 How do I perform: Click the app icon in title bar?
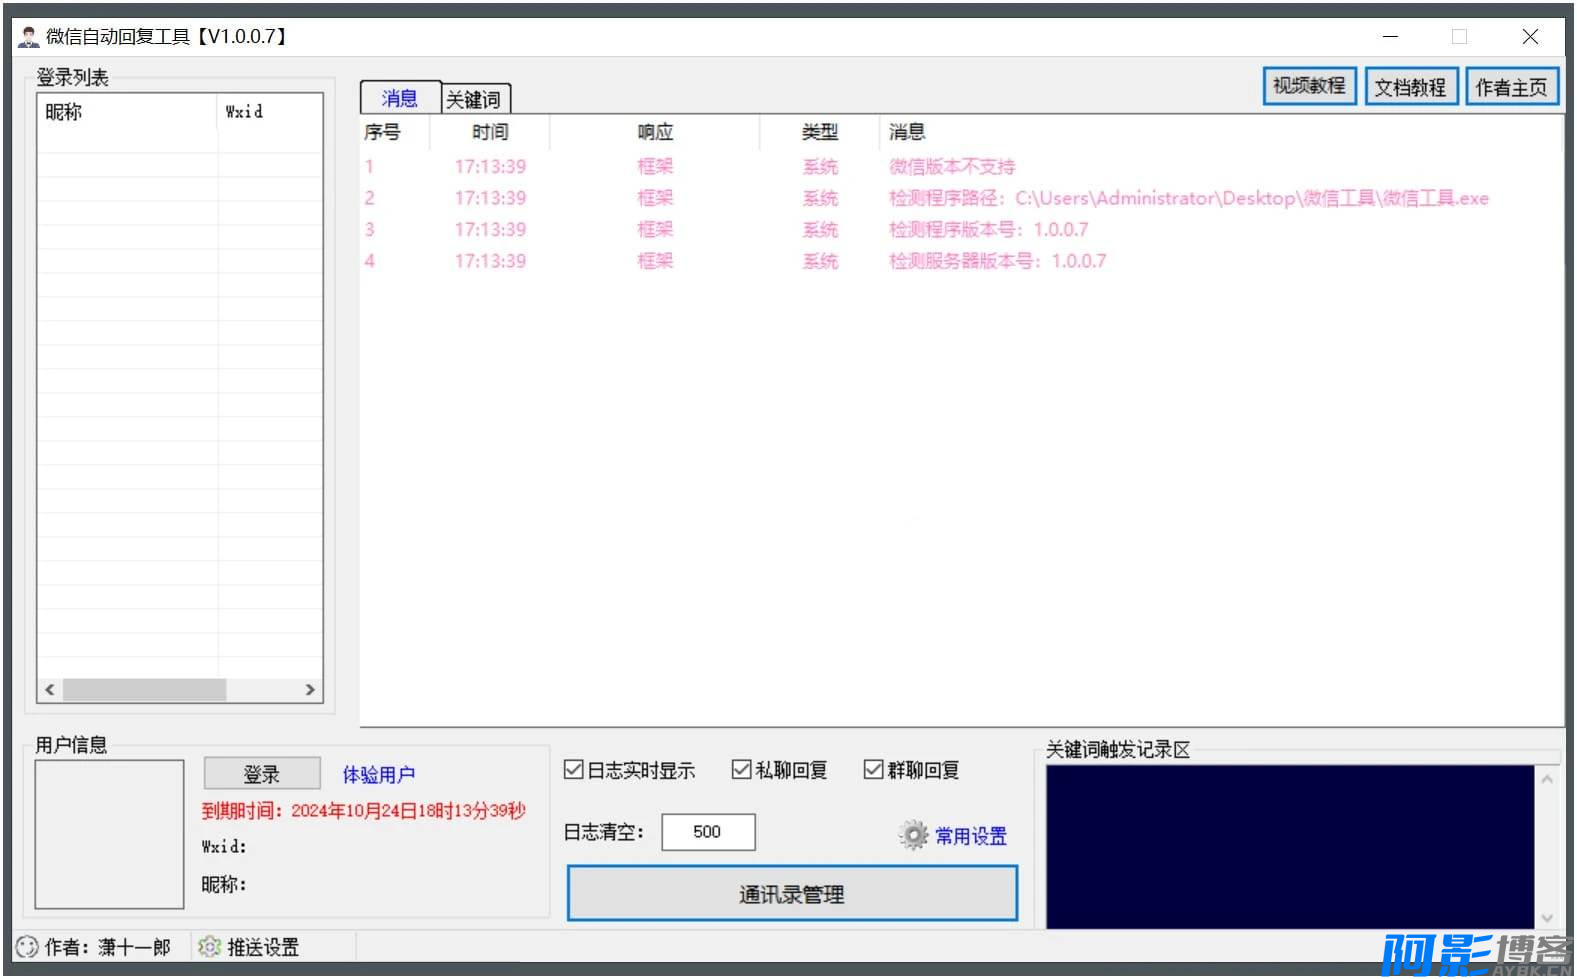pos(28,37)
